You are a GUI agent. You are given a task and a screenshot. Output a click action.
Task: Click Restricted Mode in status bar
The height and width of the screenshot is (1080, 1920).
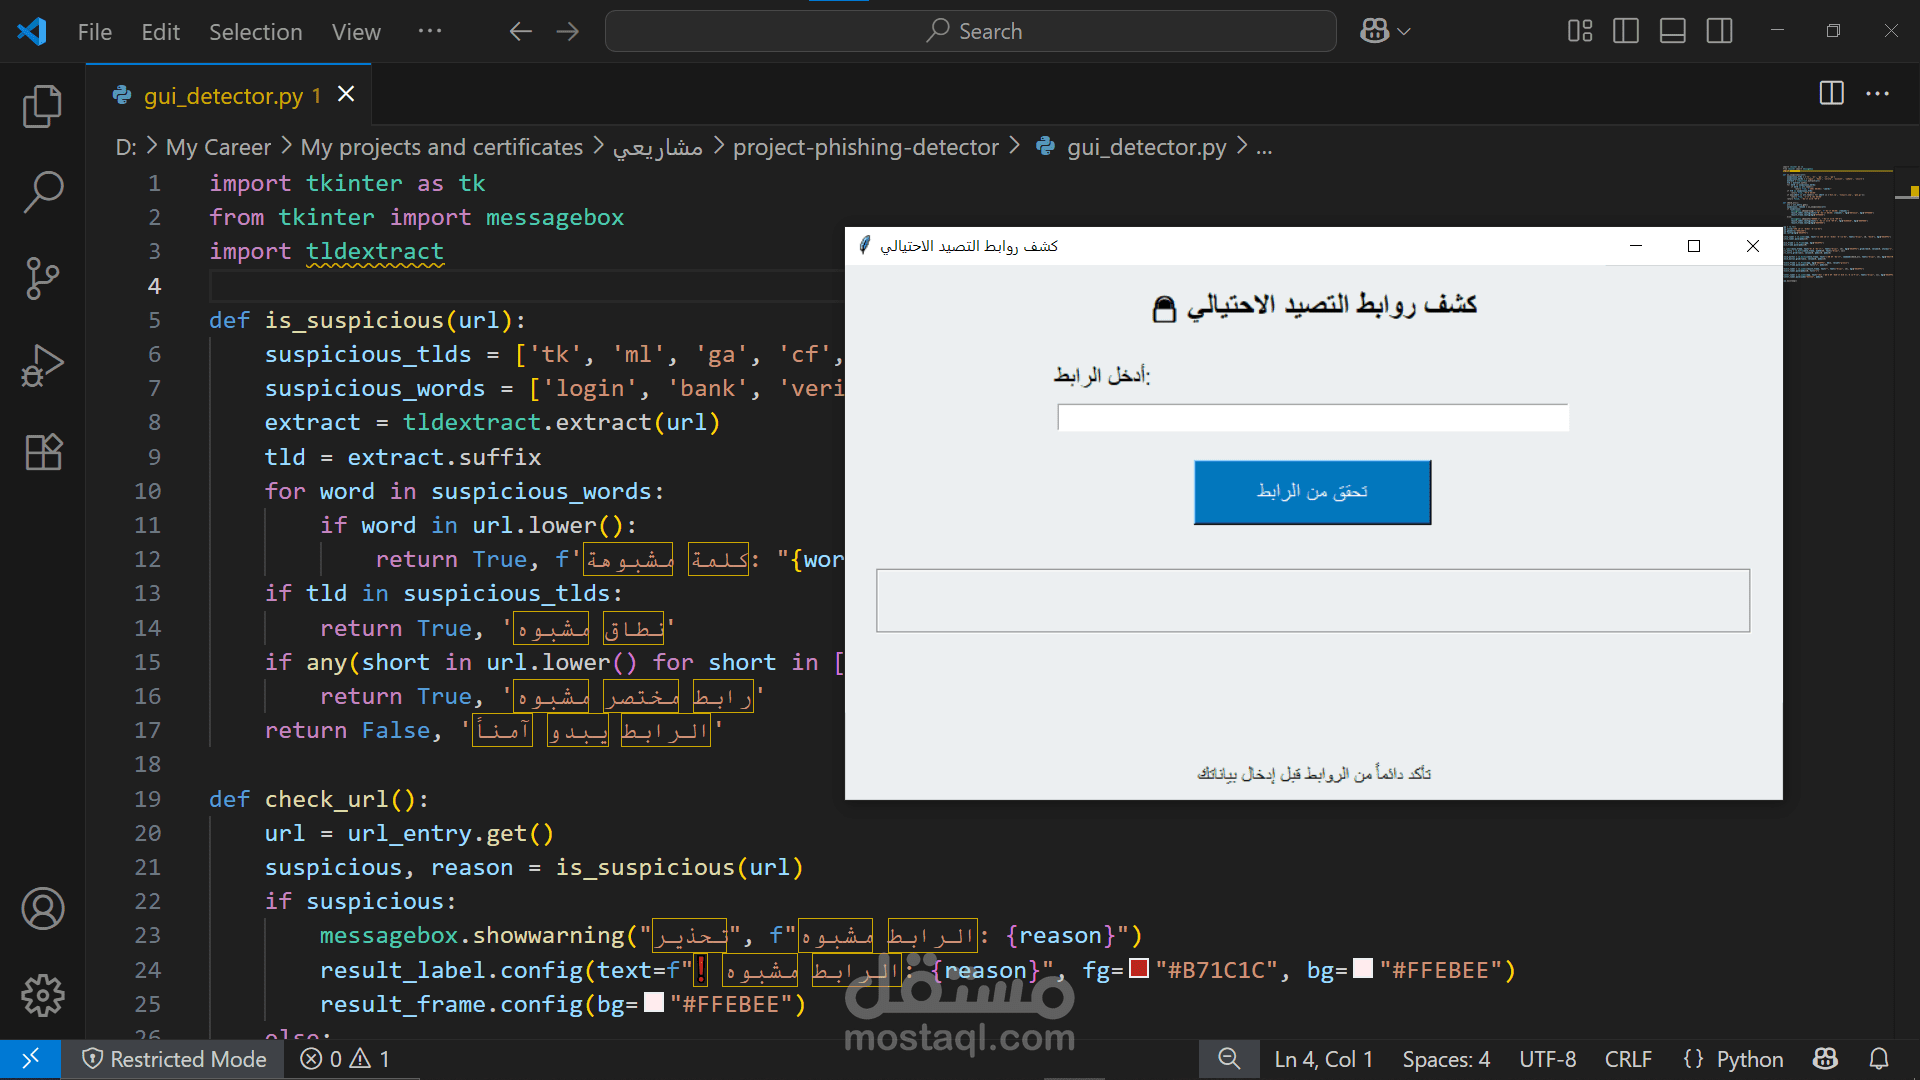(x=174, y=1059)
